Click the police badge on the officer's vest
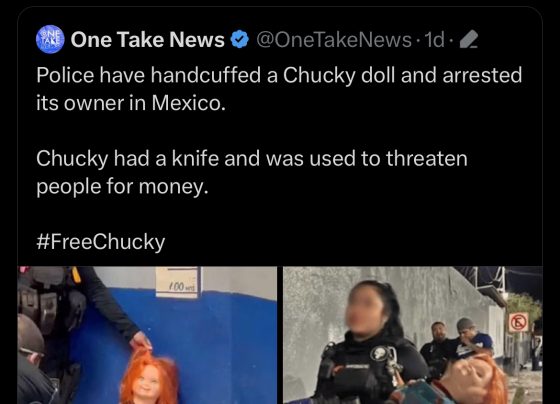 [x=379, y=353]
